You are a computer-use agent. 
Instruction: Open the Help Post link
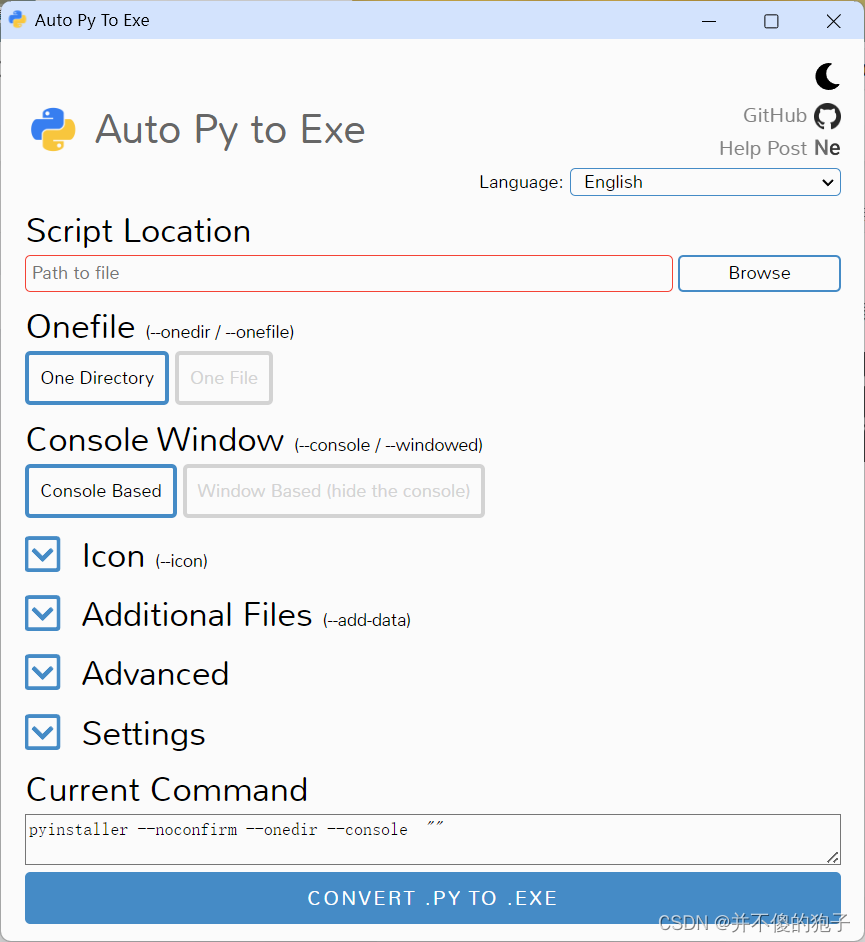click(763, 148)
